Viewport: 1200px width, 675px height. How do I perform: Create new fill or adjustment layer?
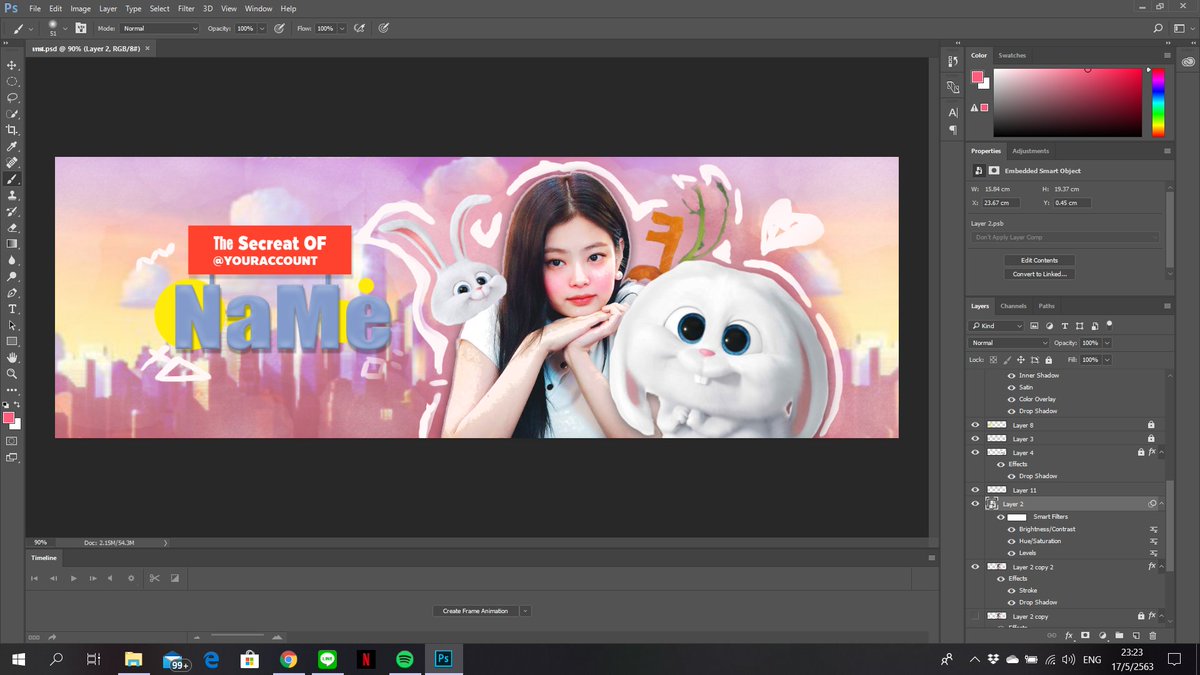click(x=1102, y=635)
